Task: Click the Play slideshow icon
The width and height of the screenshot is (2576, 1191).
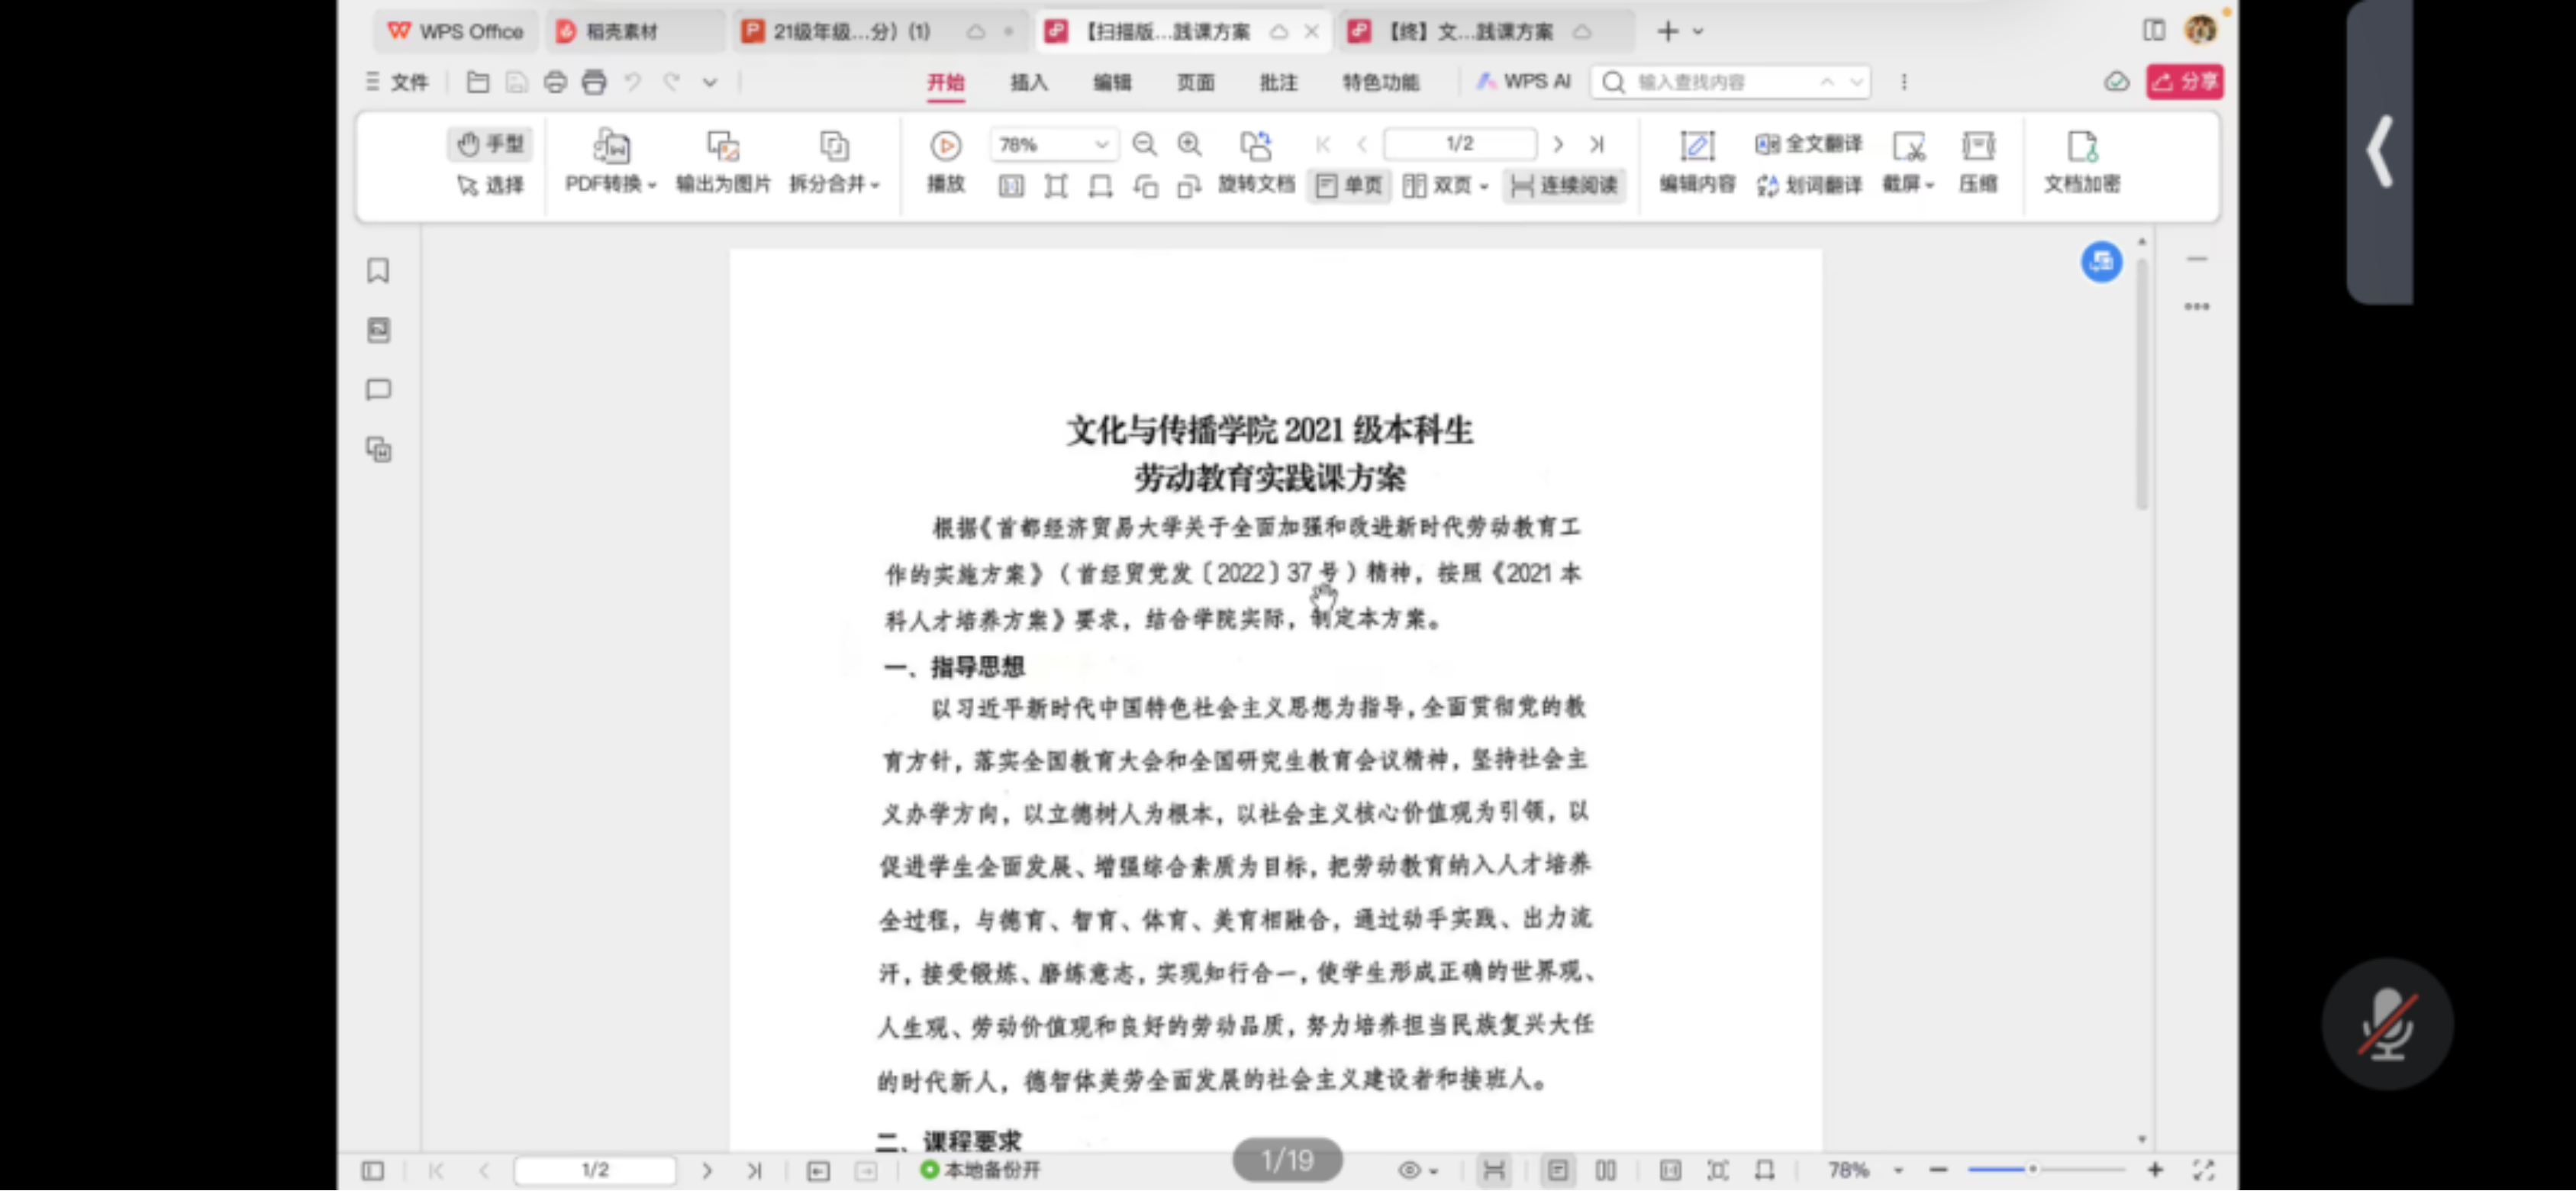Action: [x=945, y=146]
